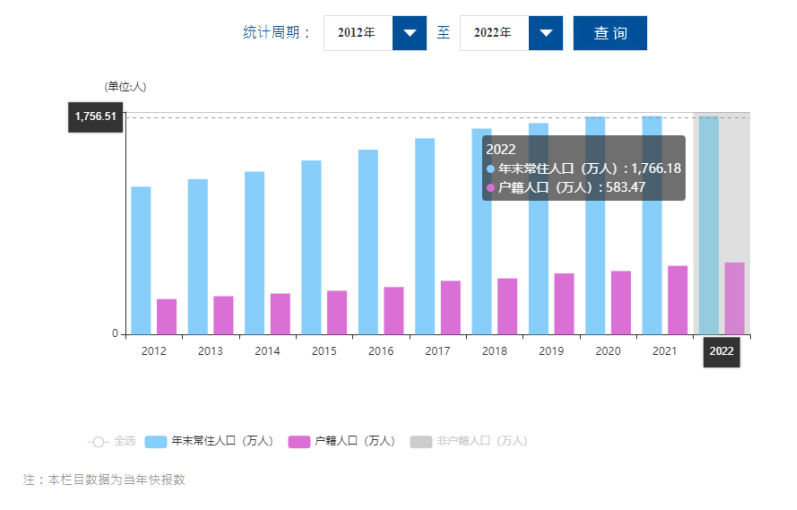Click the end year field showing 2022年
The image size is (797, 510).
(493, 33)
